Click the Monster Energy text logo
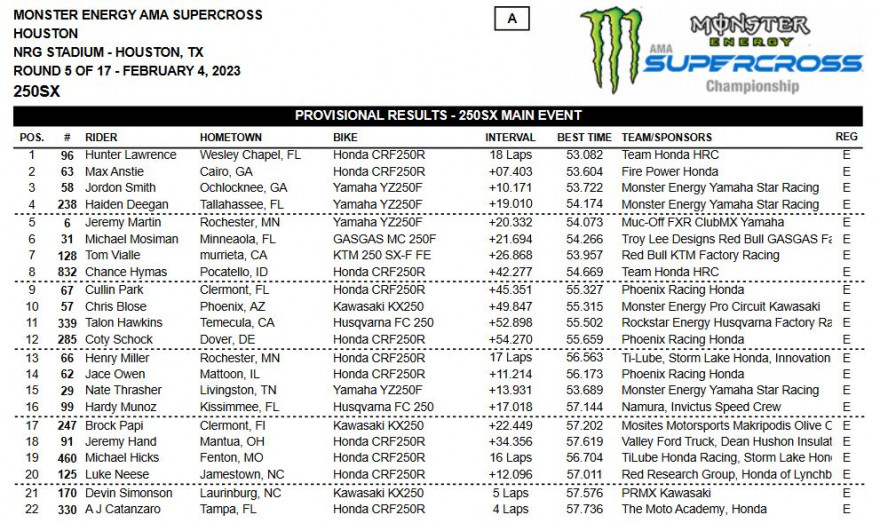This screenshot has width=880, height=523. (750, 31)
